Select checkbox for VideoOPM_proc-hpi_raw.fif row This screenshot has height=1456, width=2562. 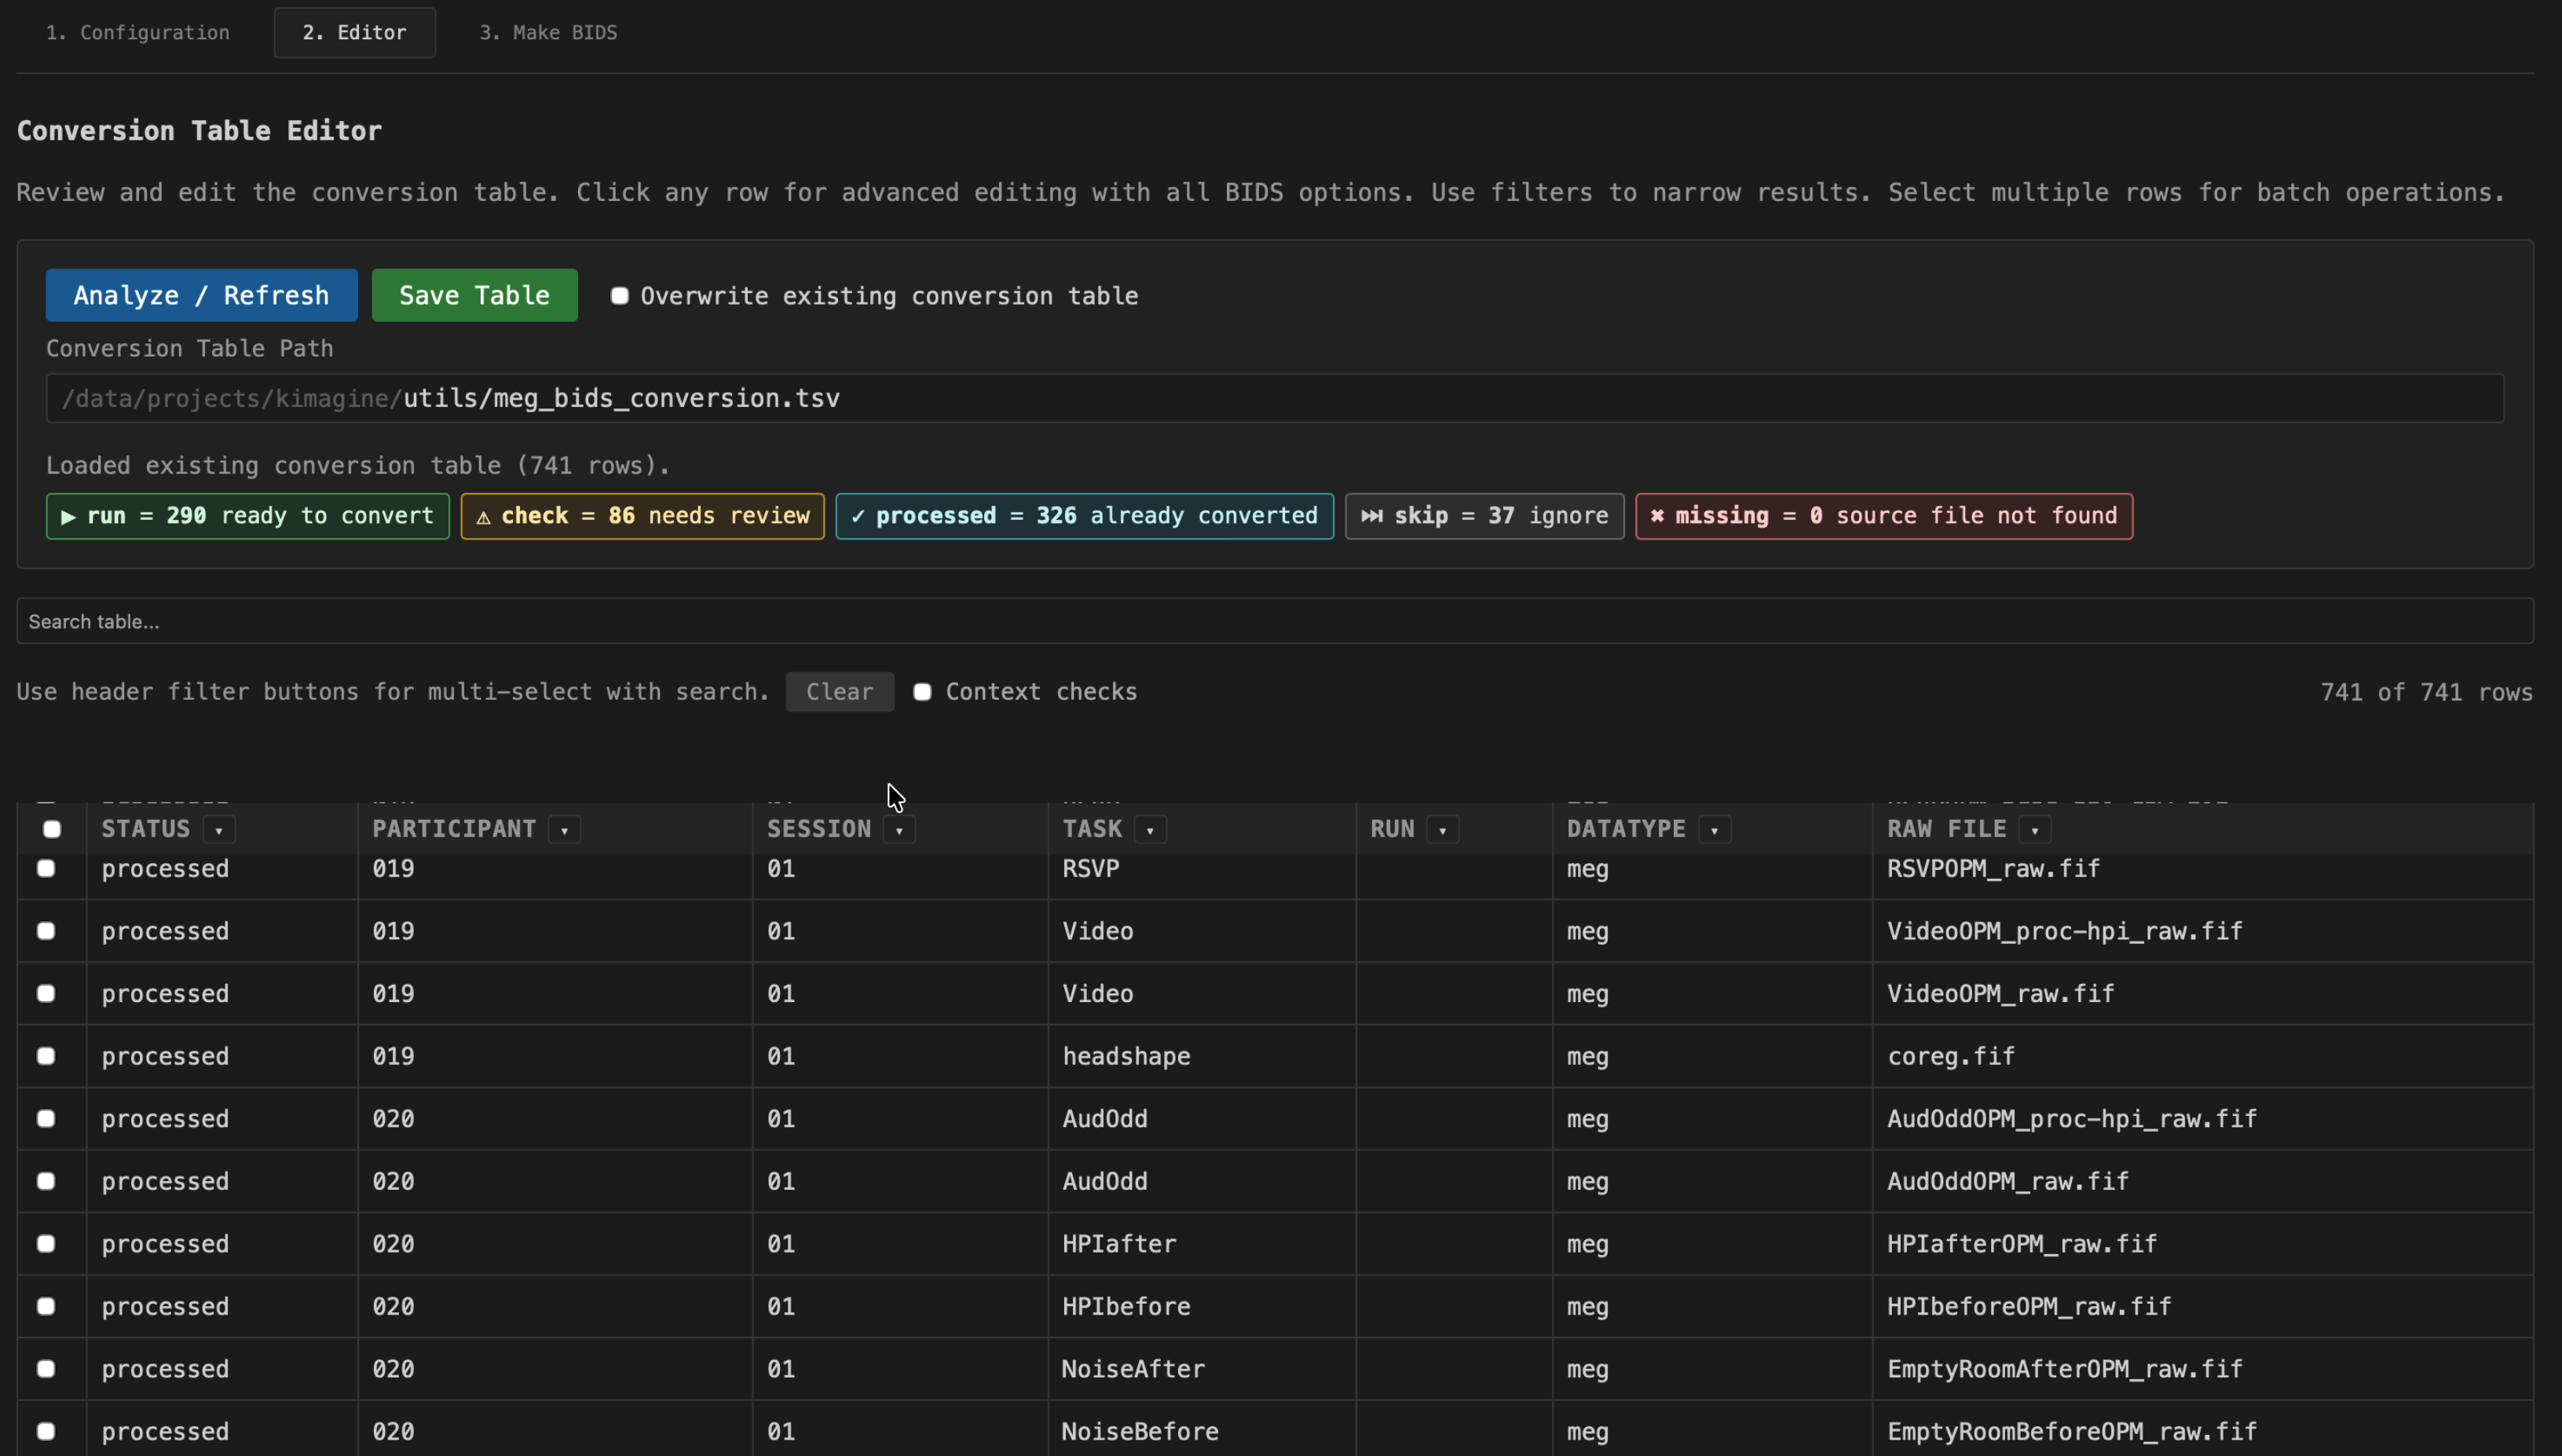coord(46,931)
